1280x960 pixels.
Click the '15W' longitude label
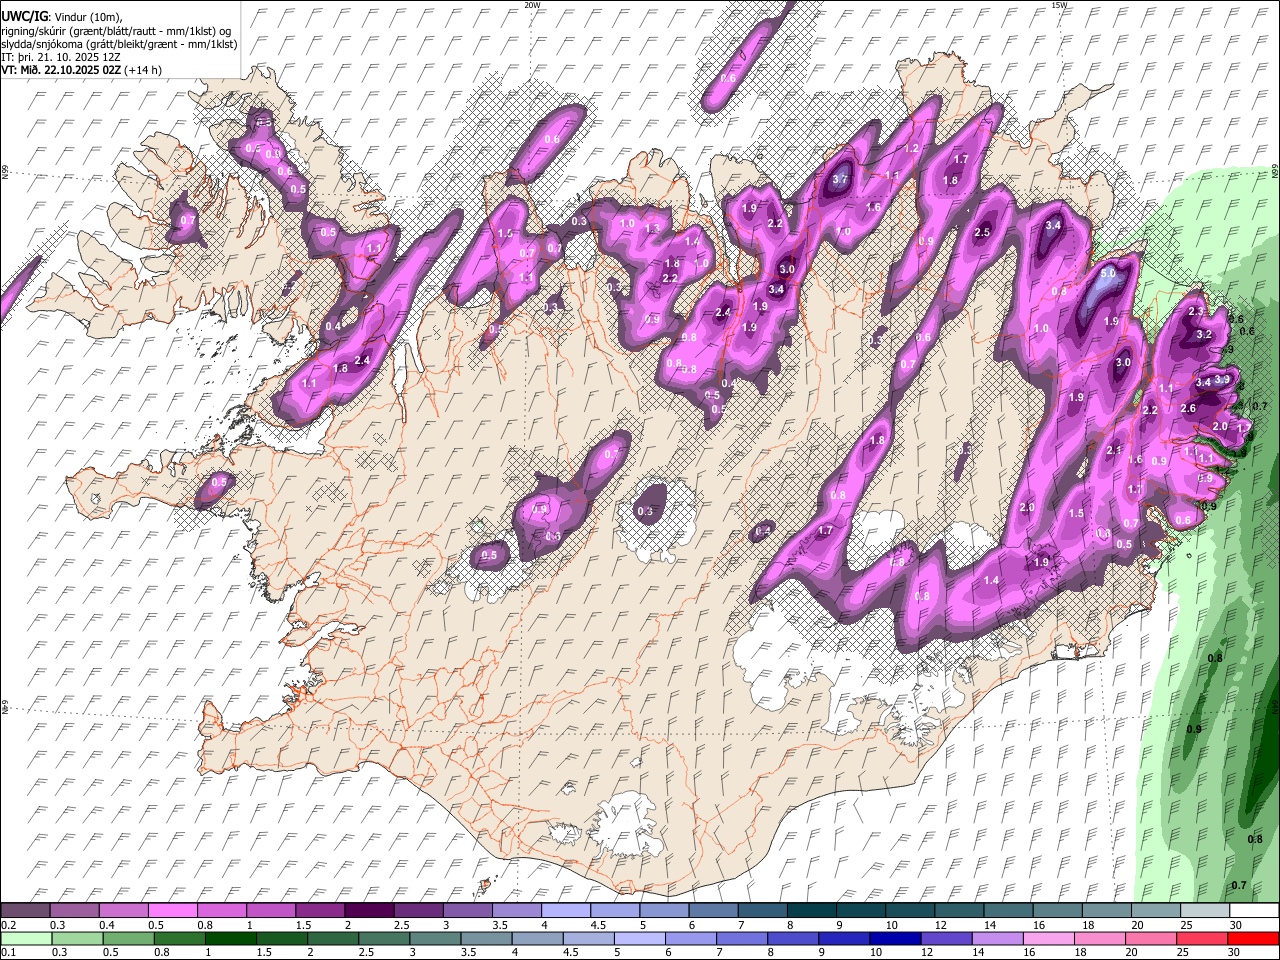pyautogui.click(x=1059, y=5)
